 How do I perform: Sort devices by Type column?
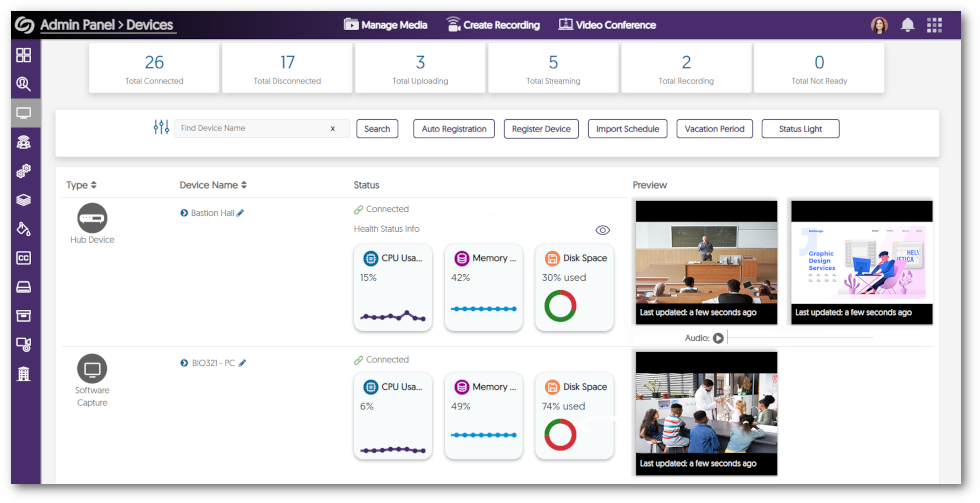pos(81,185)
